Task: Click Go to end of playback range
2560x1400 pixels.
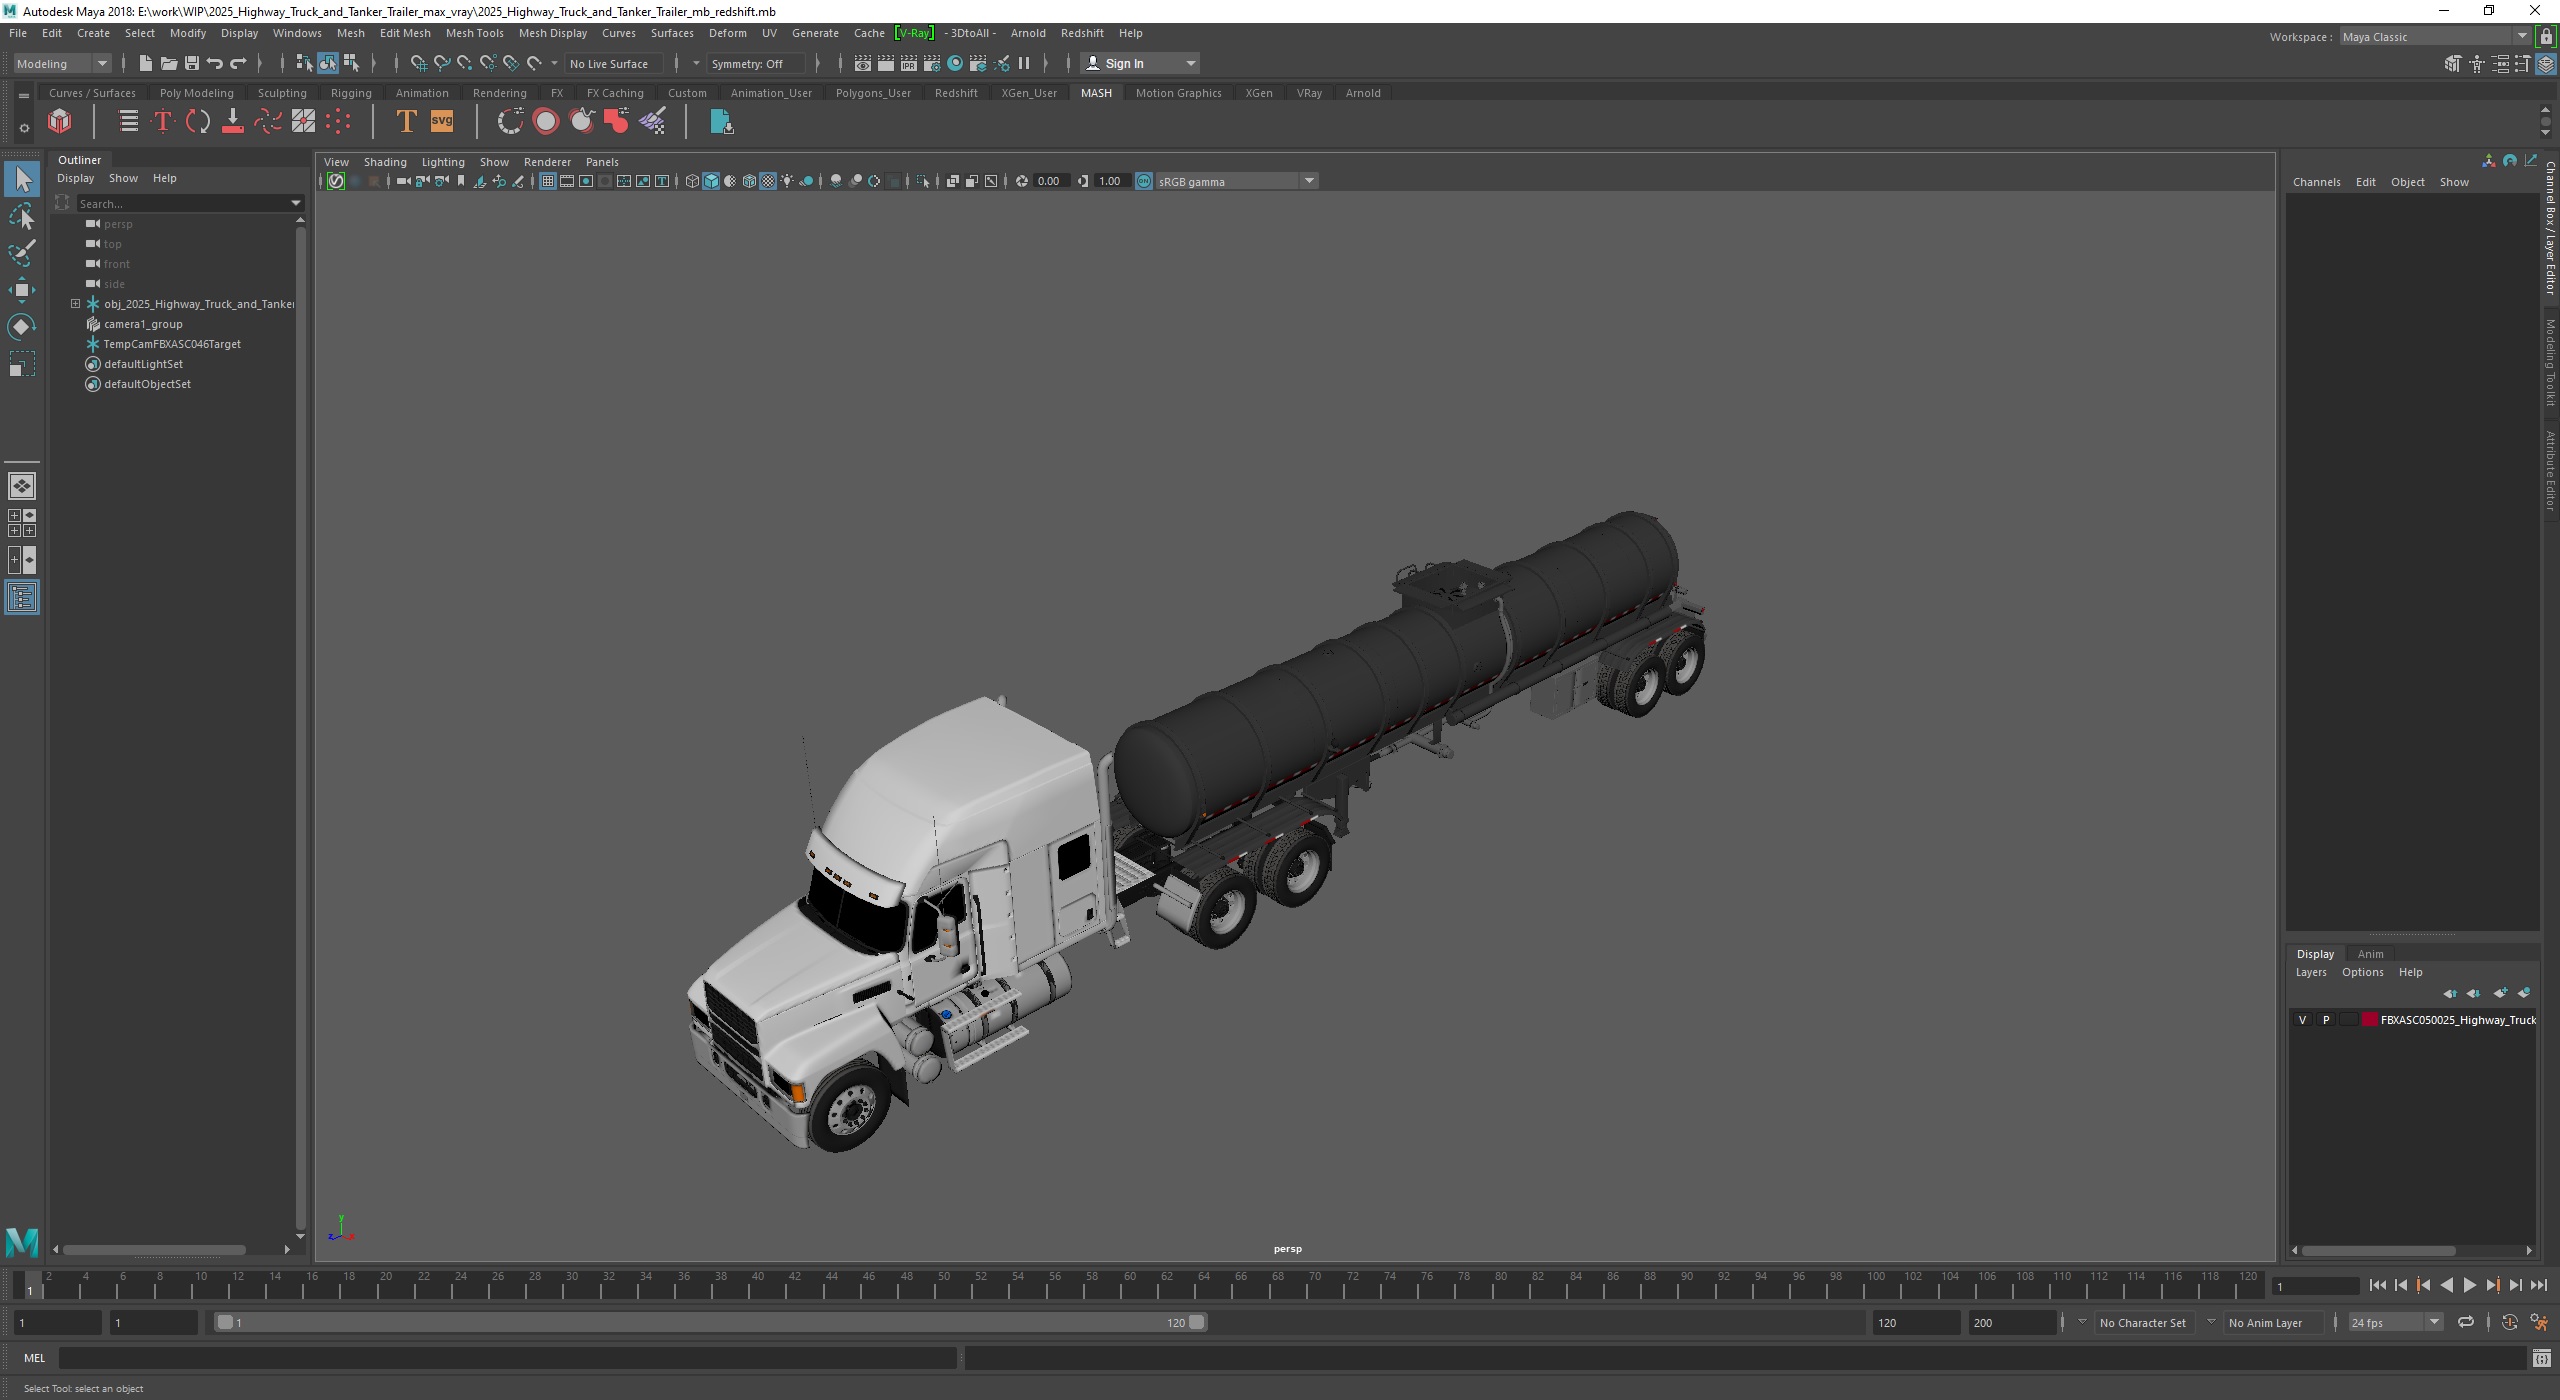Action: (2538, 1286)
